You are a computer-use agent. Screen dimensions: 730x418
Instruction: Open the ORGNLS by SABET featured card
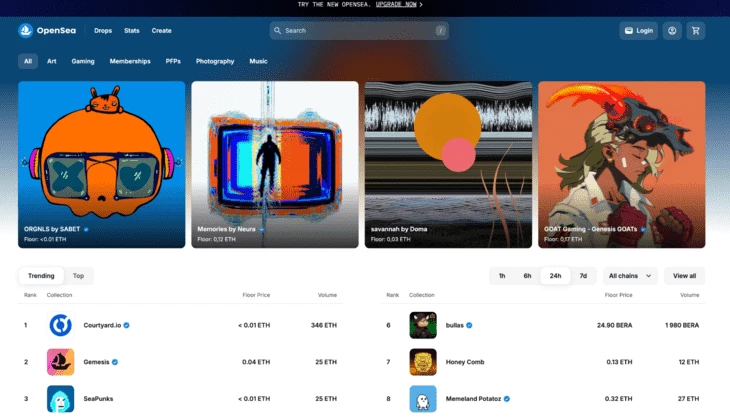coord(101,165)
